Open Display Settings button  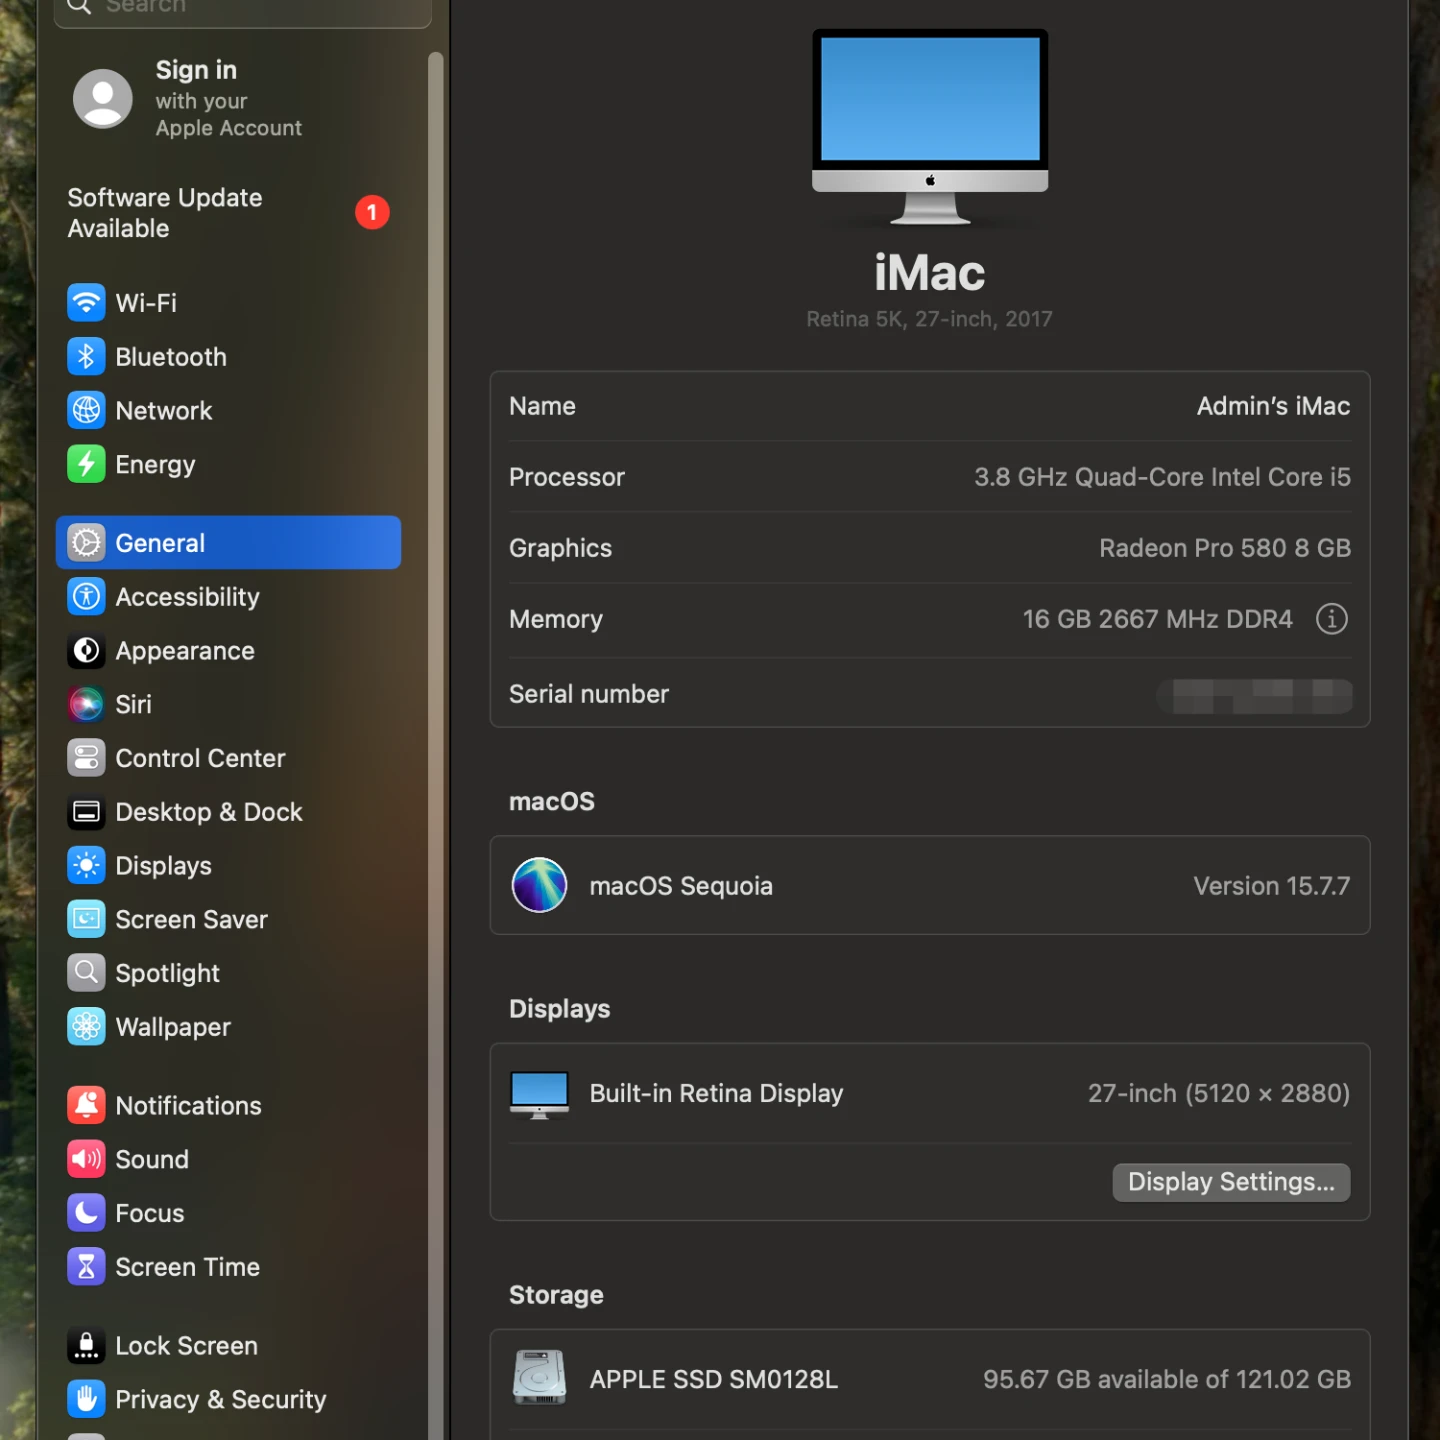pyautogui.click(x=1231, y=1182)
